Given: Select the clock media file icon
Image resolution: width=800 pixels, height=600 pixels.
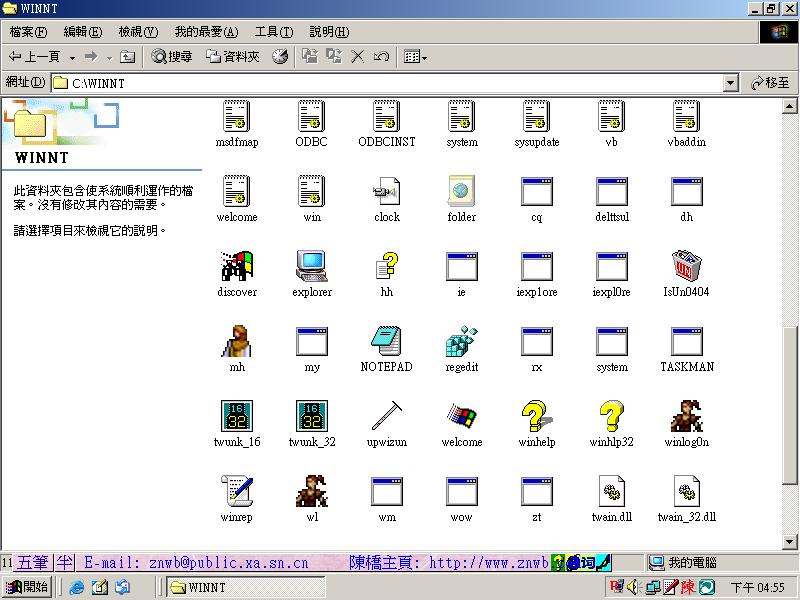Looking at the screenshot, I should [x=387, y=191].
